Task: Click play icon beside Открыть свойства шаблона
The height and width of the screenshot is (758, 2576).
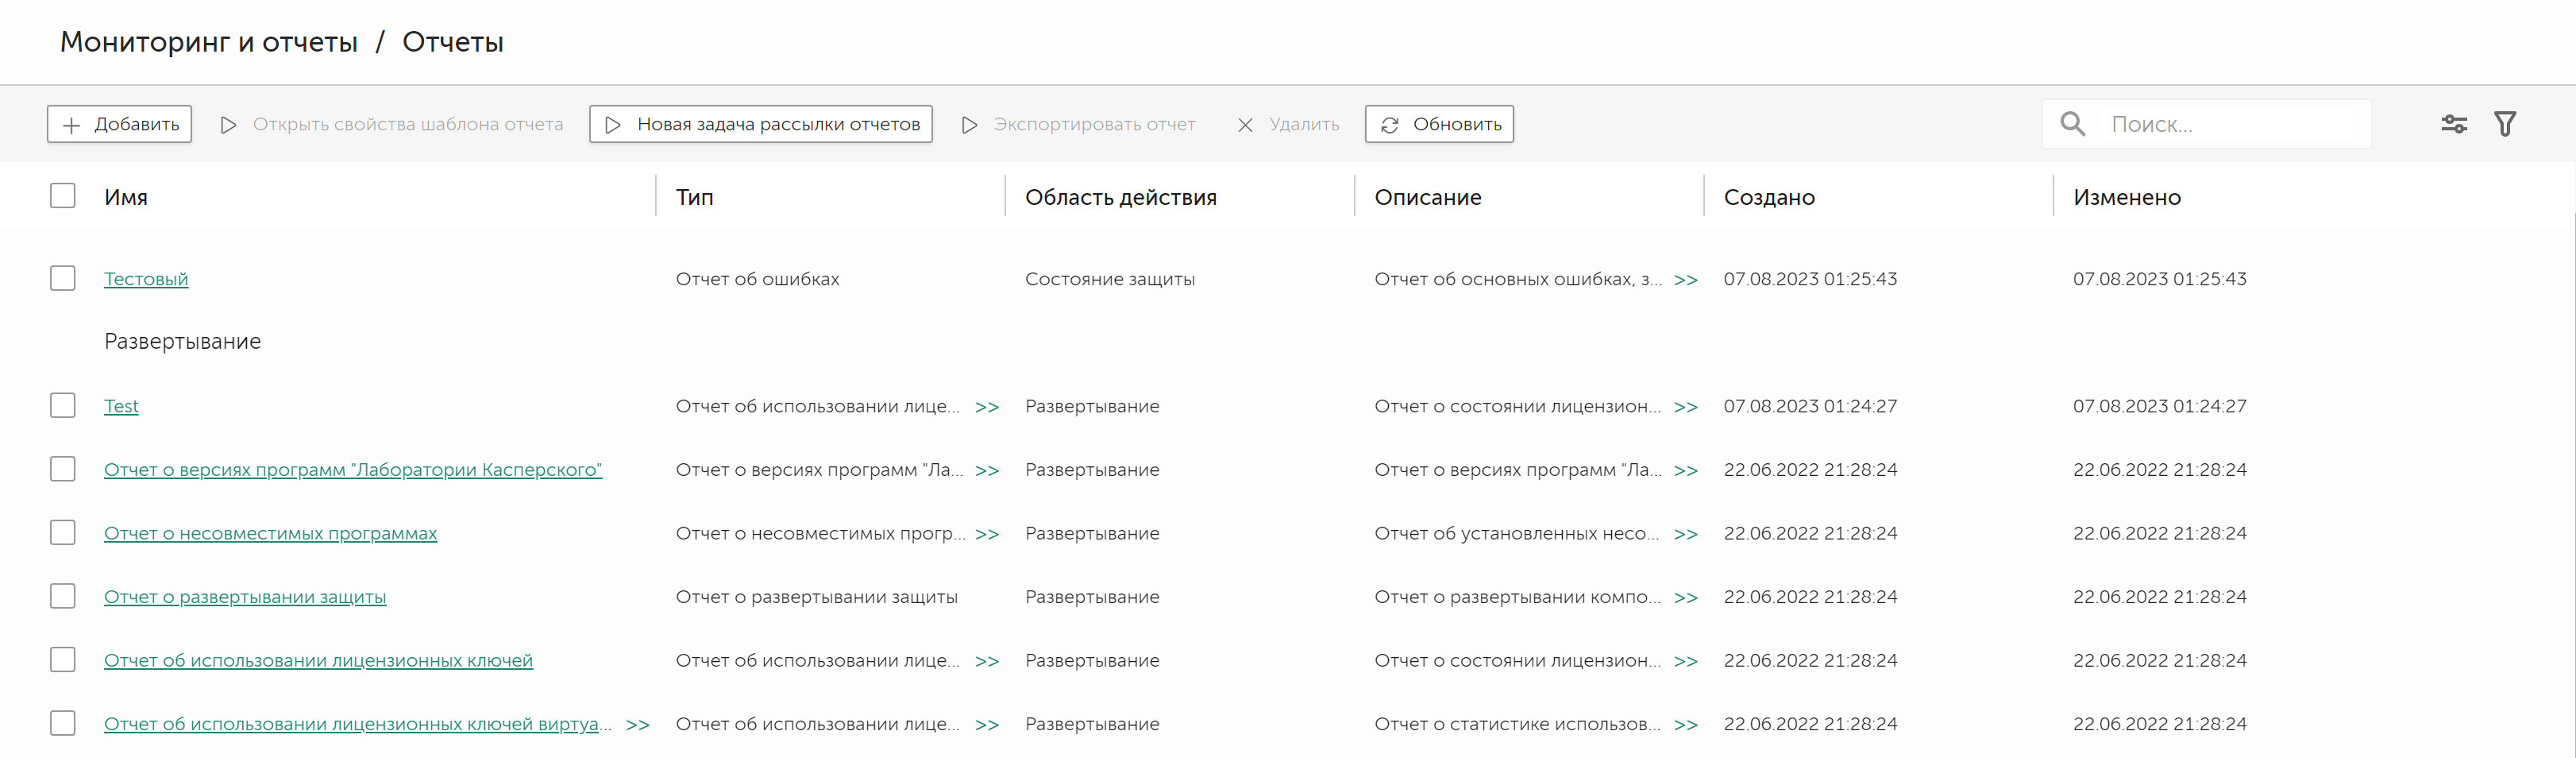Action: [228, 125]
